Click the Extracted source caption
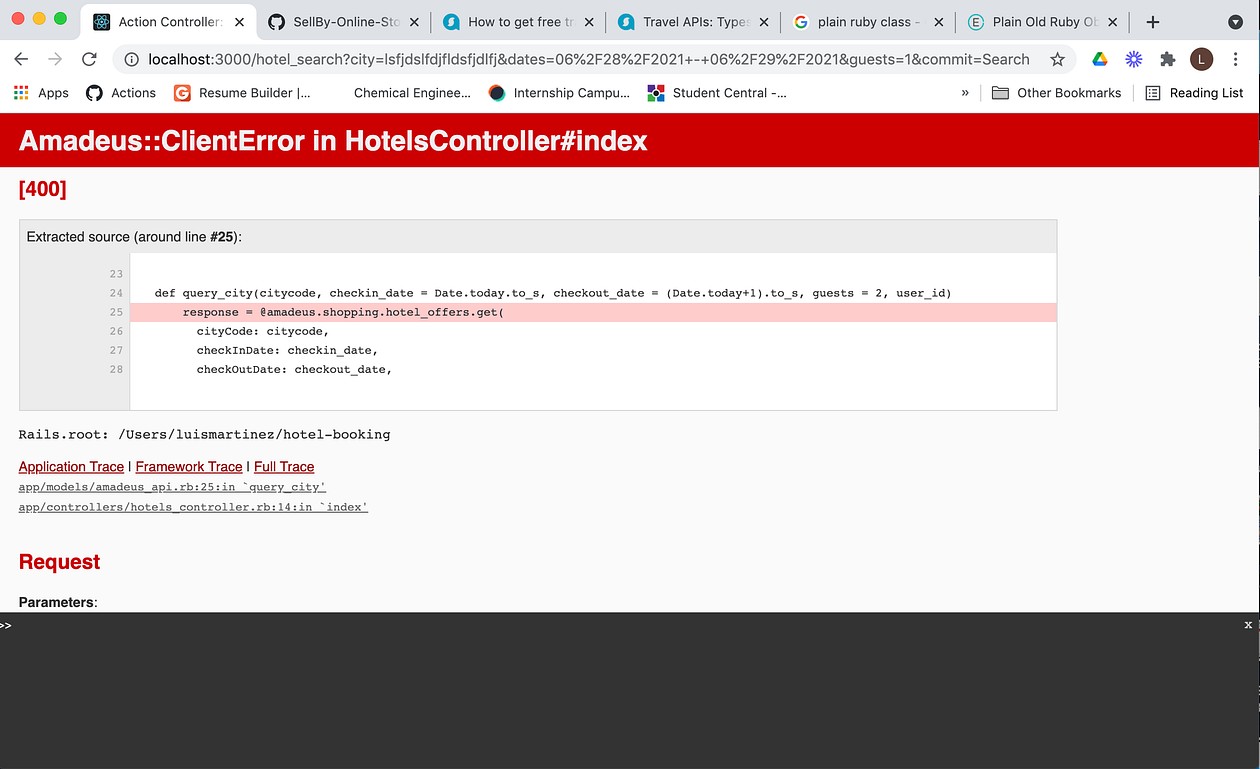Screen dimensions: 1260x769 tap(134, 237)
